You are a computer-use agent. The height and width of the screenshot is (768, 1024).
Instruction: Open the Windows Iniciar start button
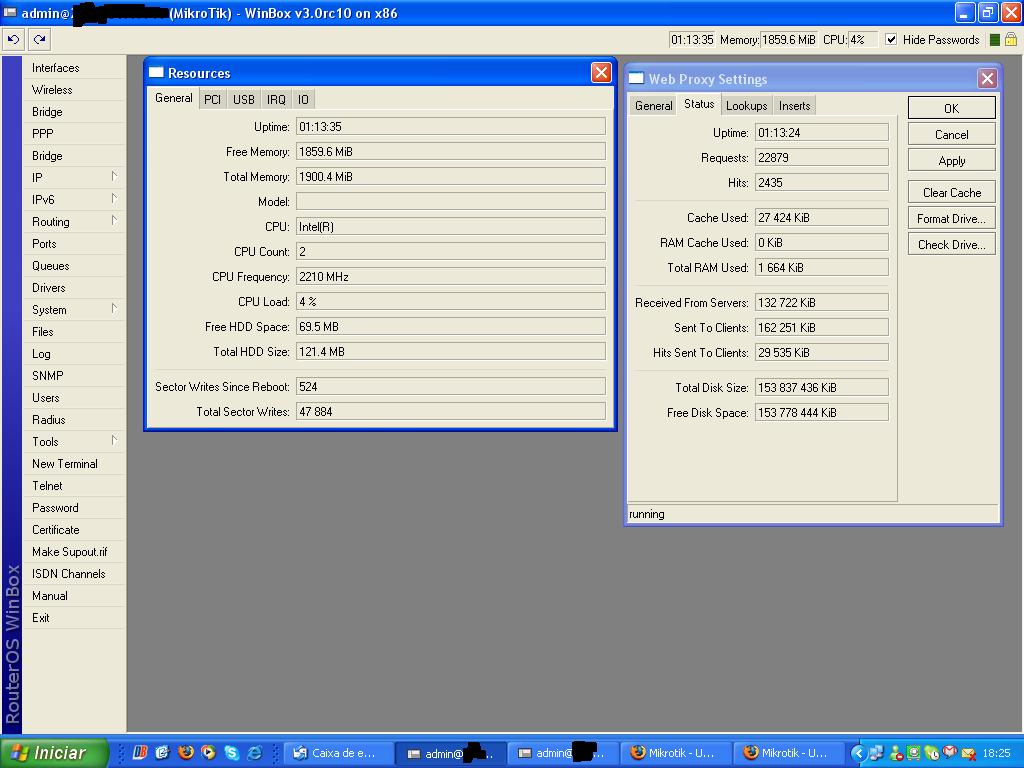(x=54, y=753)
